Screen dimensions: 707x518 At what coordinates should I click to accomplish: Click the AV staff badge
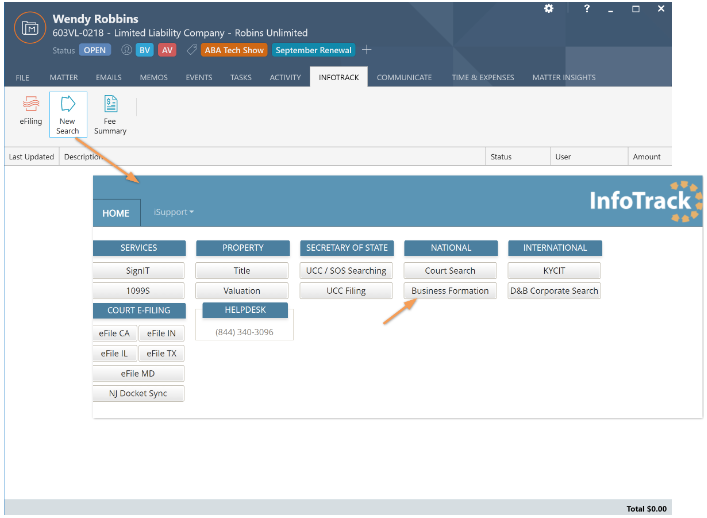tap(167, 50)
